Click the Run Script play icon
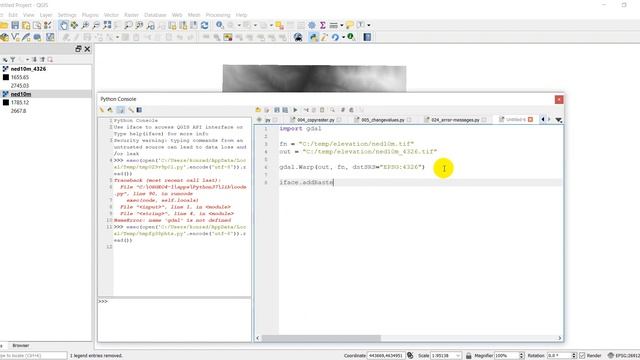The height and width of the screenshot is (360, 640). point(295,110)
